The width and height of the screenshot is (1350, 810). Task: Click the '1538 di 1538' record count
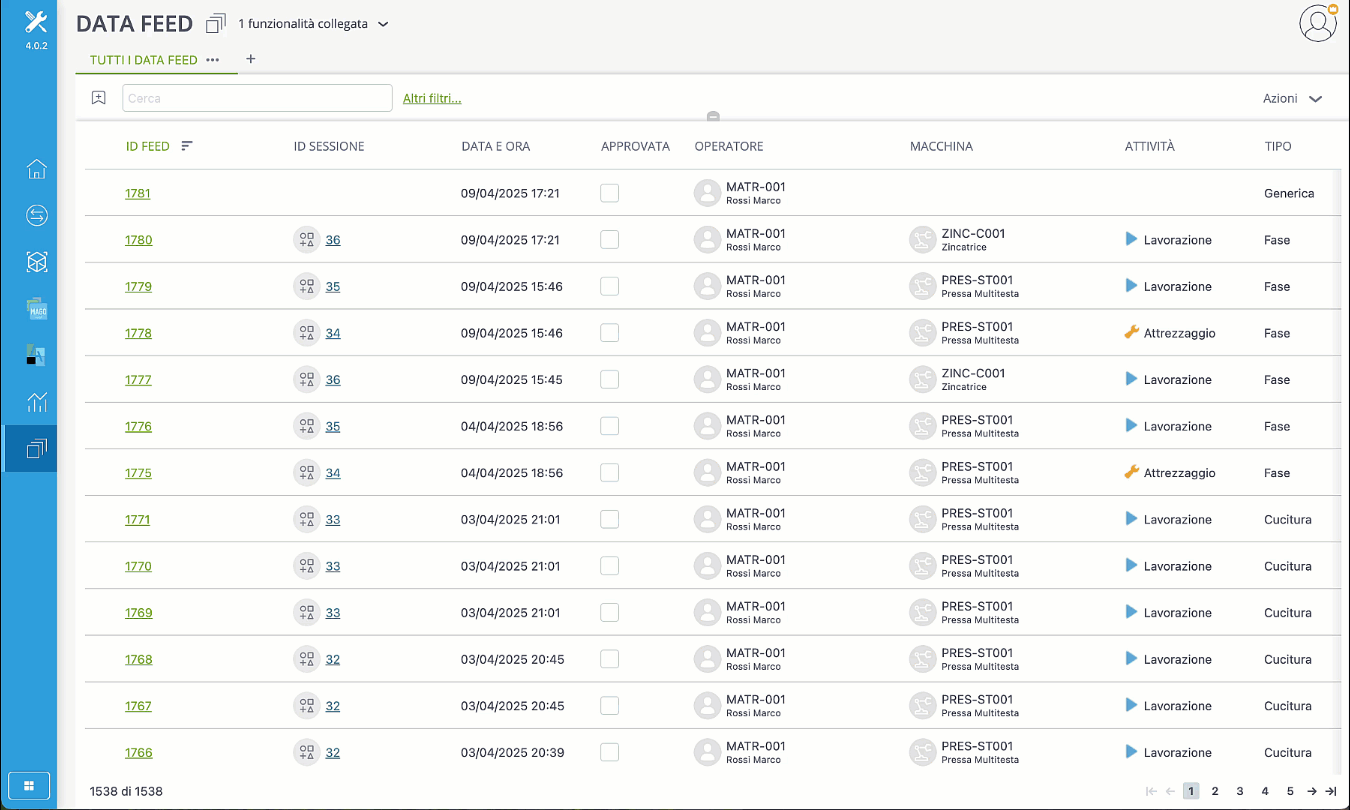tap(126, 791)
